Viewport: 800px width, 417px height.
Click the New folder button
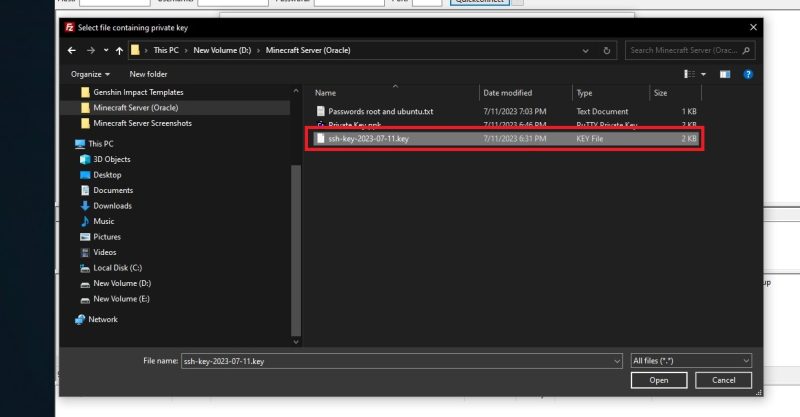tap(148, 74)
